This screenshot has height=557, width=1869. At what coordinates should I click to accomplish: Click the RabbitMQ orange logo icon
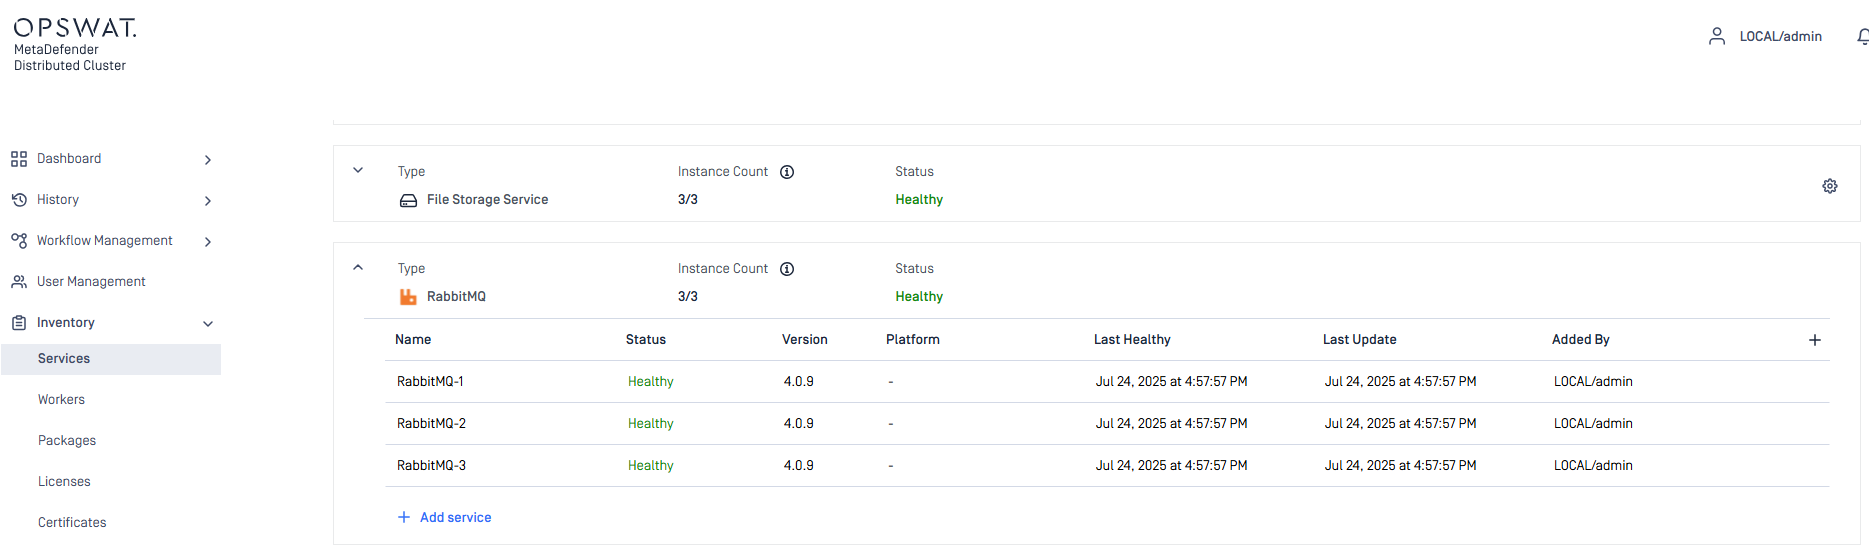point(408,297)
